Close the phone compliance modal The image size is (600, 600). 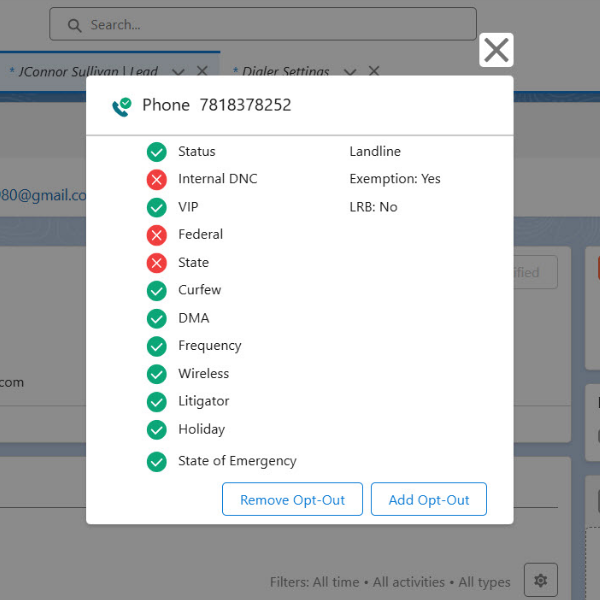pyautogui.click(x=496, y=50)
